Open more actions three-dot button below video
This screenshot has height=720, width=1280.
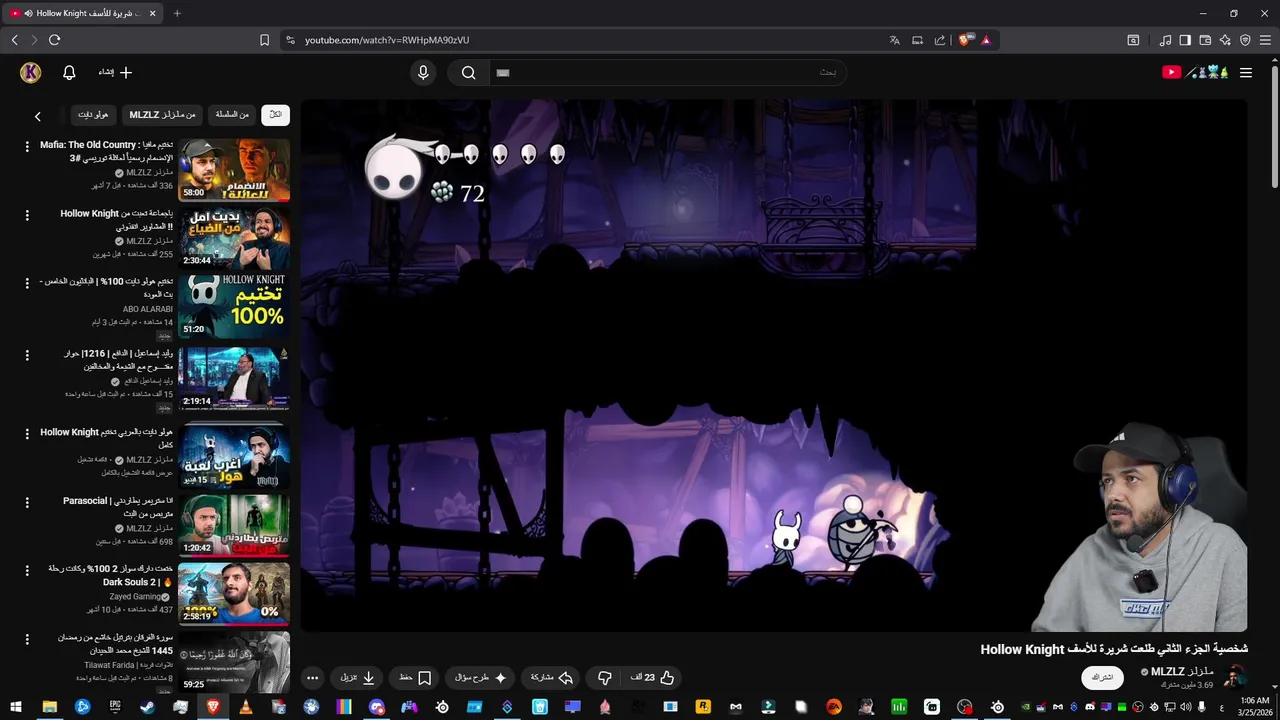pyautogui.click(x=313, y=677)
